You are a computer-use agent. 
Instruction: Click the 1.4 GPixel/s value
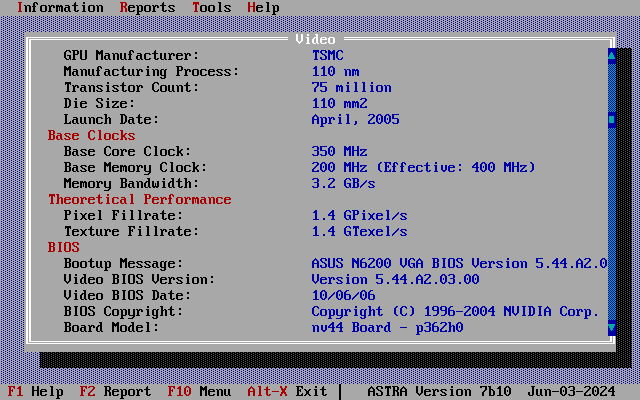pos(360,216)
